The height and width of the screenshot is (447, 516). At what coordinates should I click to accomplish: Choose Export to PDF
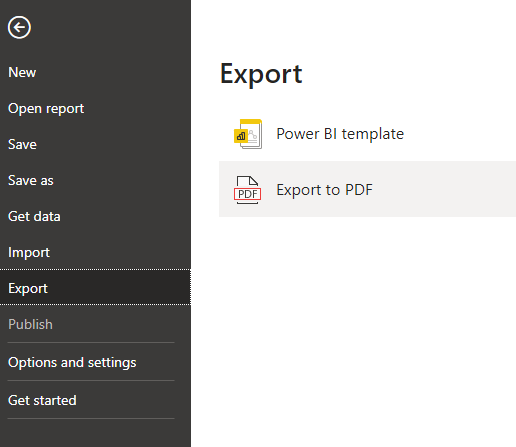tap(367, 189)
